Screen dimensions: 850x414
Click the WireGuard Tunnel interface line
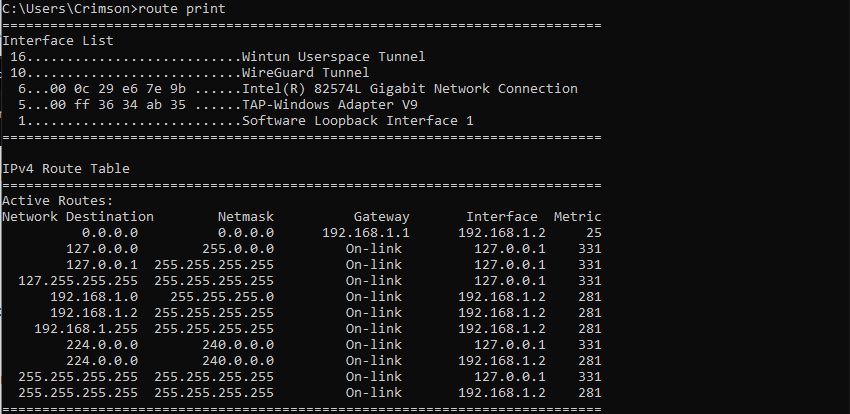(305, 73)
